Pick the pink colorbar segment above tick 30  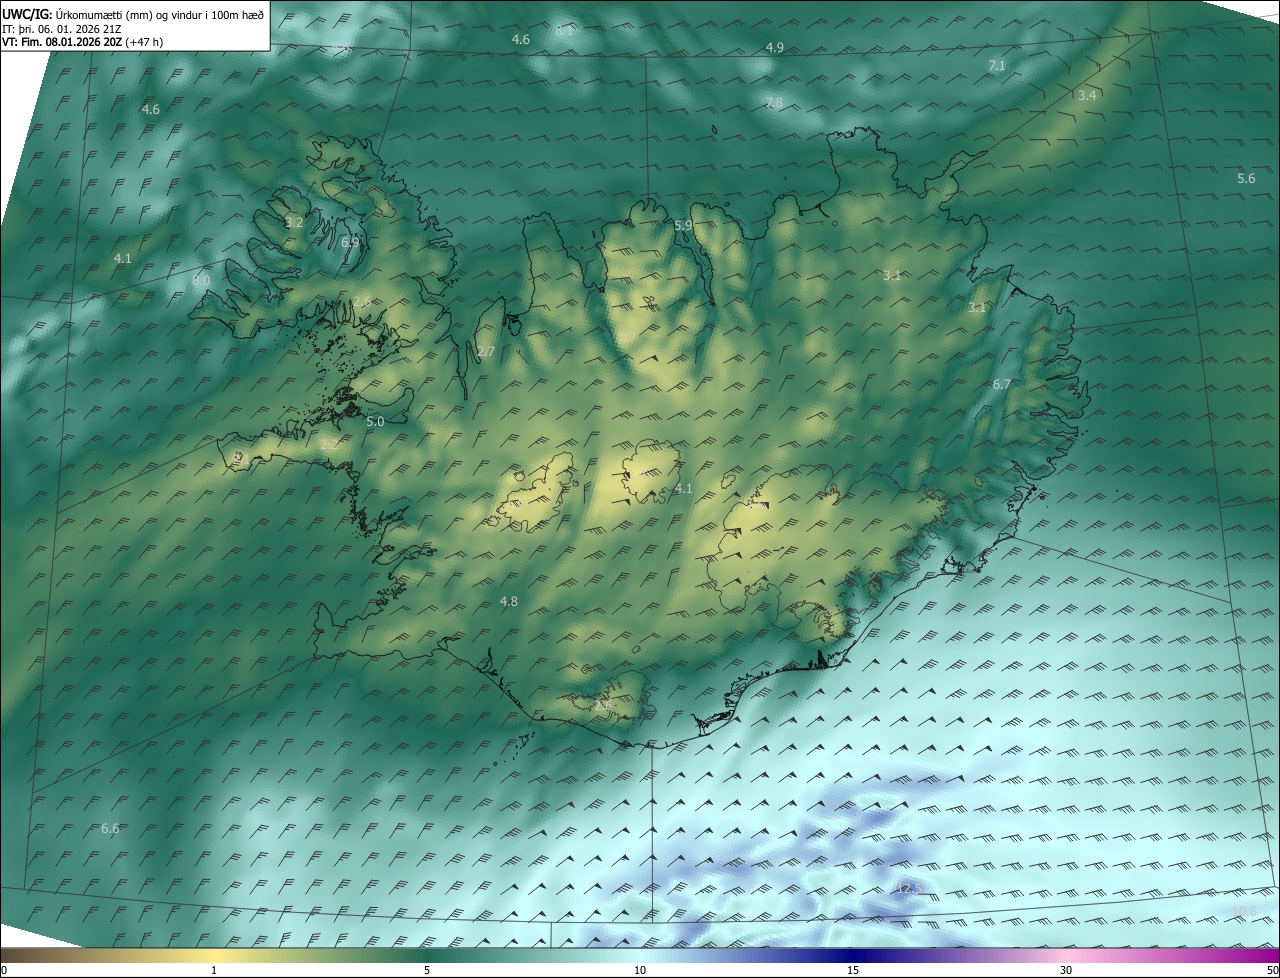pyautogui.click(x=1066, y=955)
